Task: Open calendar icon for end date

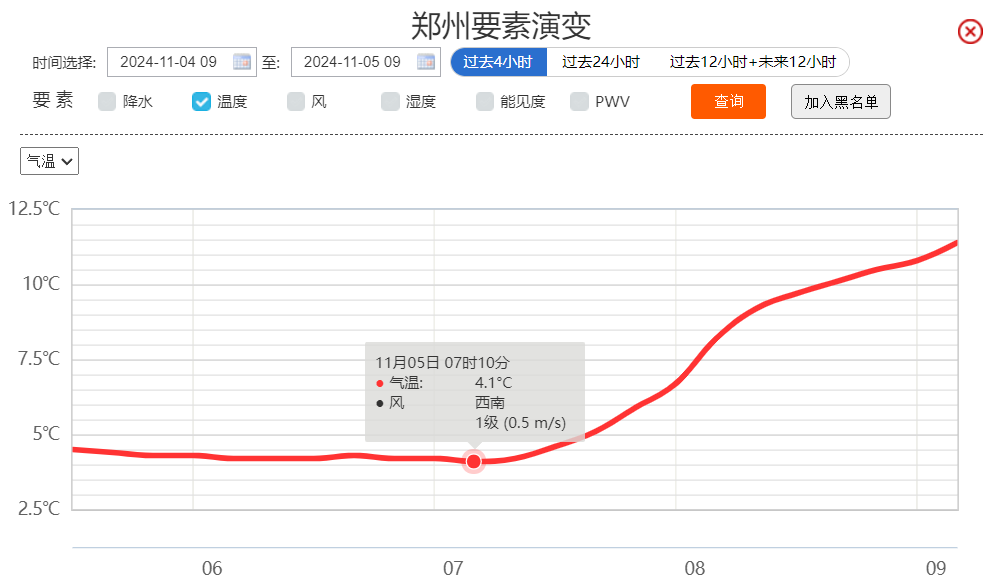Action: (426, 62)
